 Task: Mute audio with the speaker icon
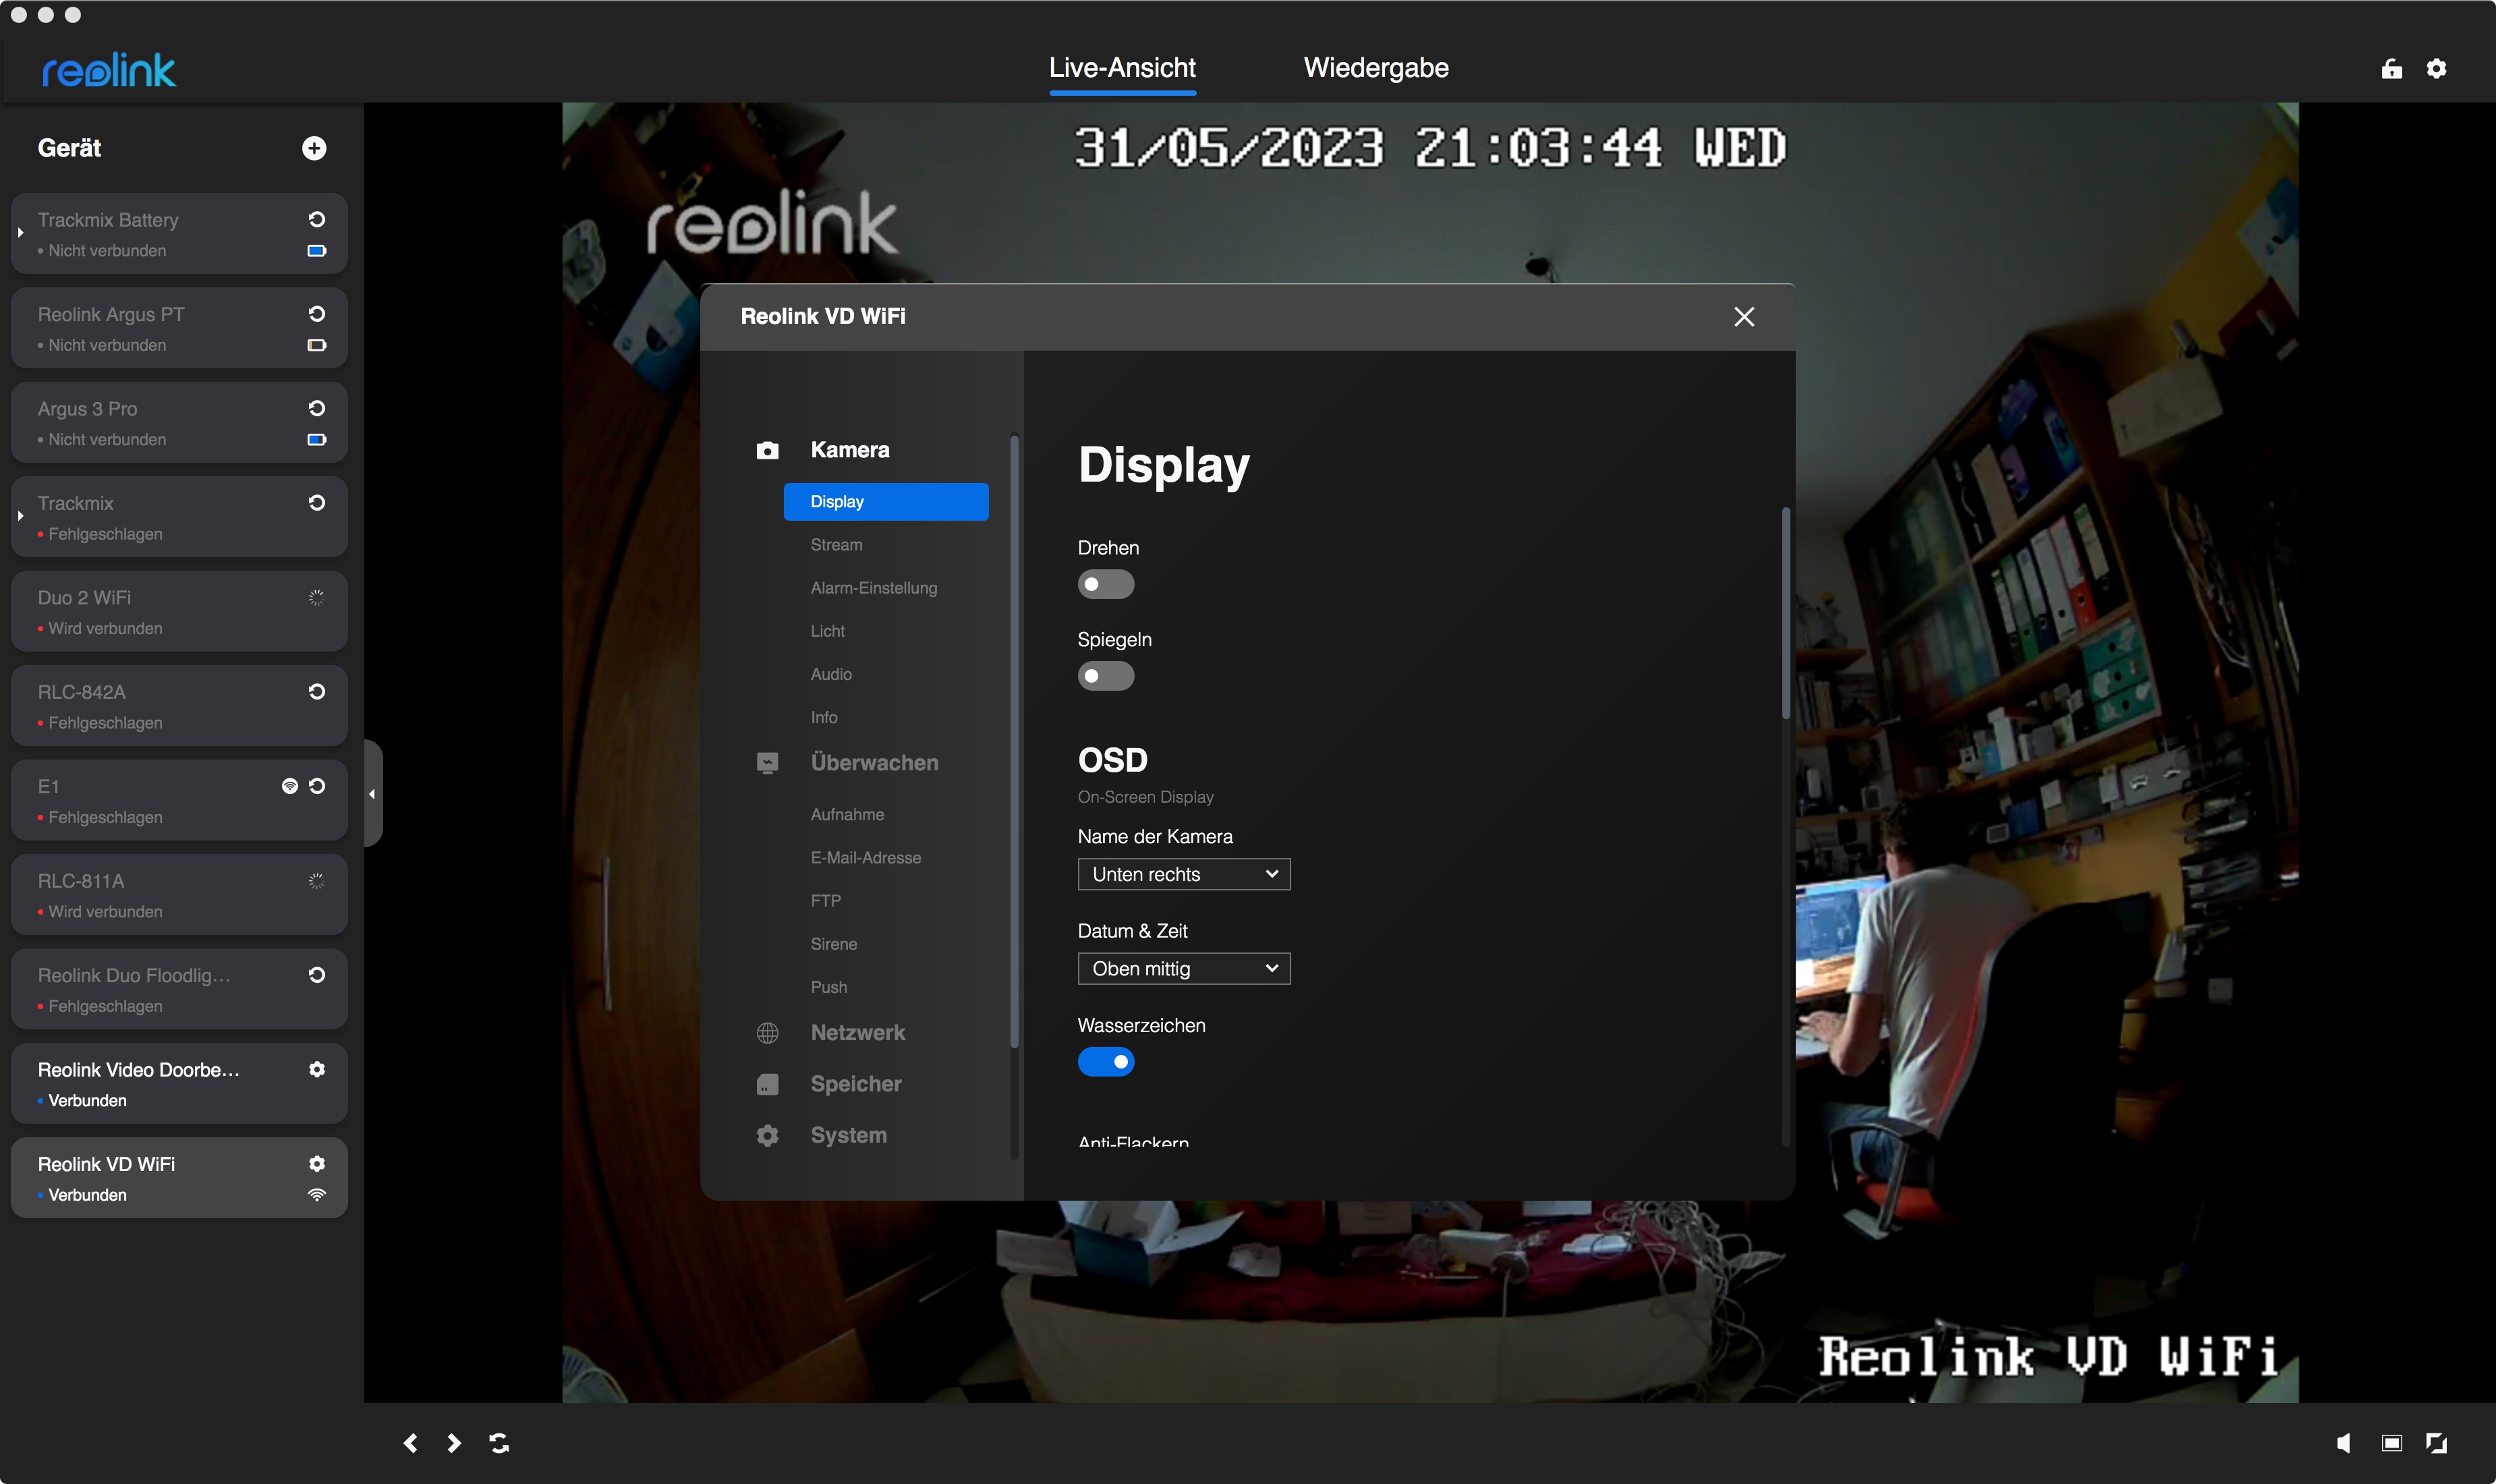point(2345,1442)
